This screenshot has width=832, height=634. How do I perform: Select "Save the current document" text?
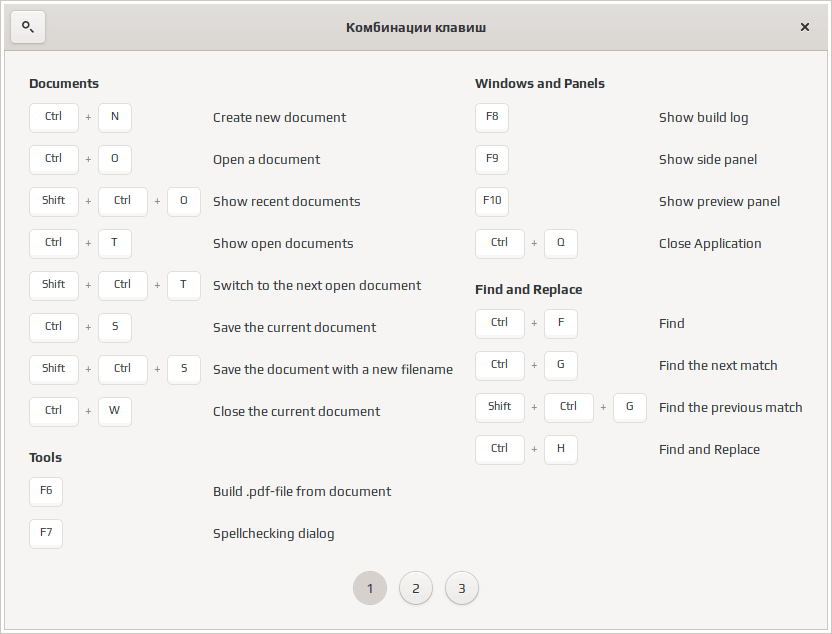pos(294,327)
